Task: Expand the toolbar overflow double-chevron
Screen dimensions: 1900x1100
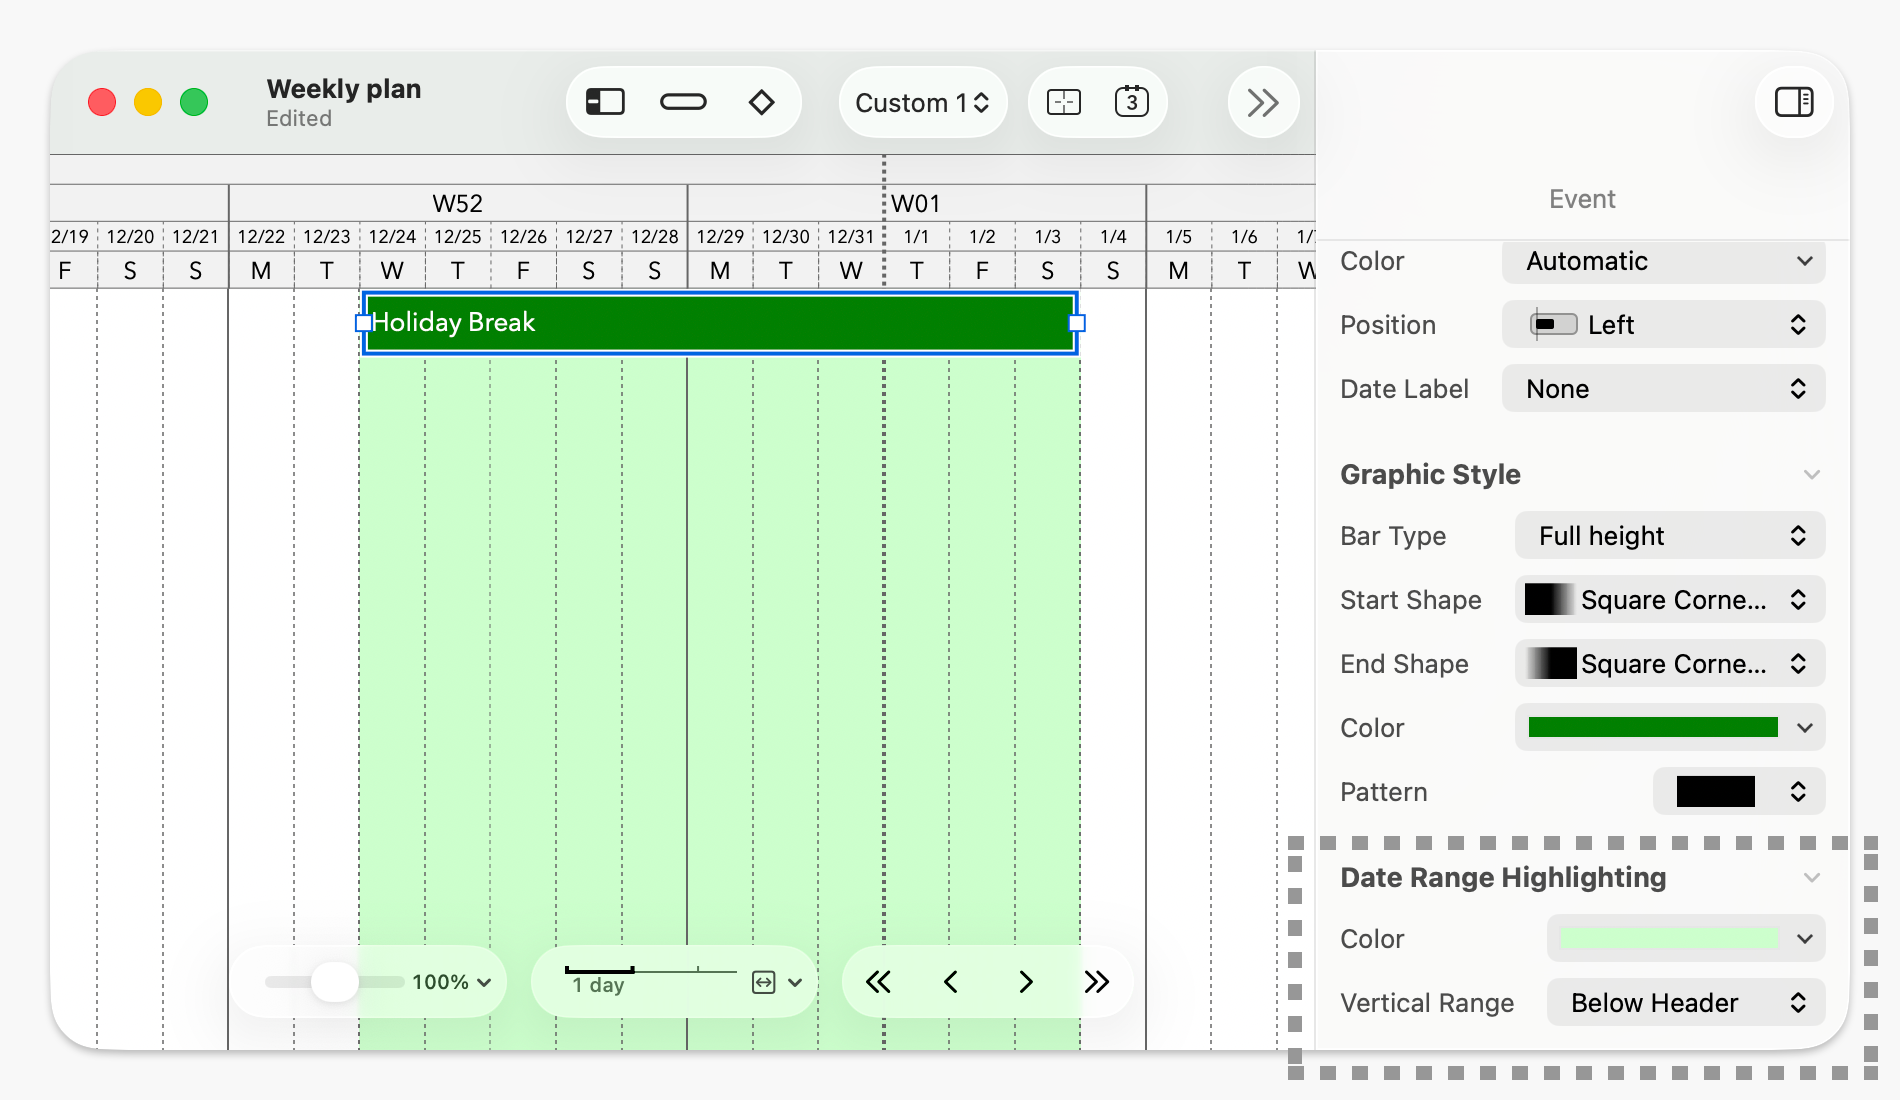Action: point(1262,101)
